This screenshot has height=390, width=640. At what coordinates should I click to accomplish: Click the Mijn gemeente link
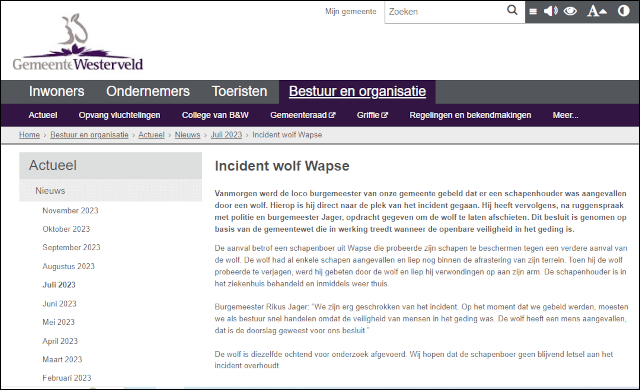tap(351, 11)
